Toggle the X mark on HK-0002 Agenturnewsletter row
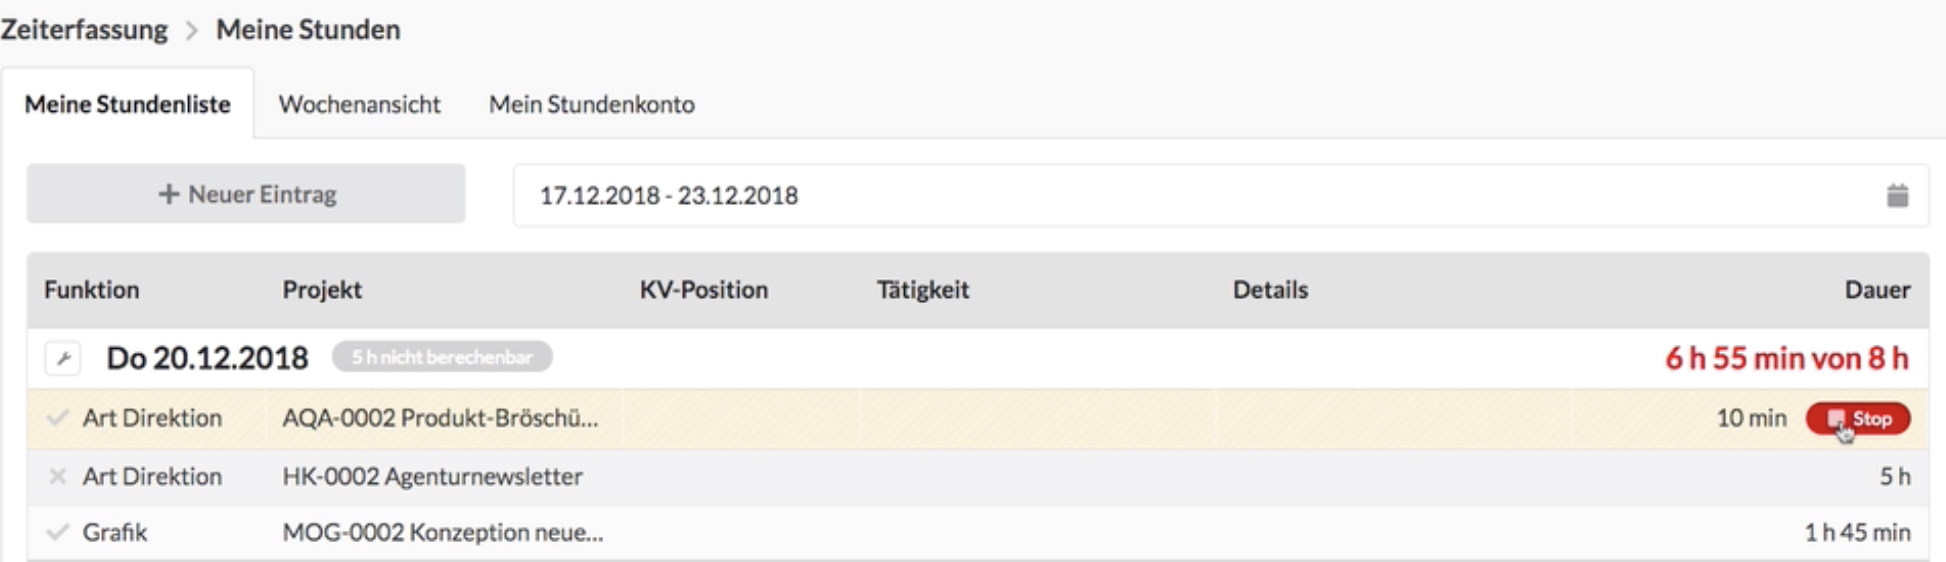This screenshot has width=1946, height=562. (58, 476)
